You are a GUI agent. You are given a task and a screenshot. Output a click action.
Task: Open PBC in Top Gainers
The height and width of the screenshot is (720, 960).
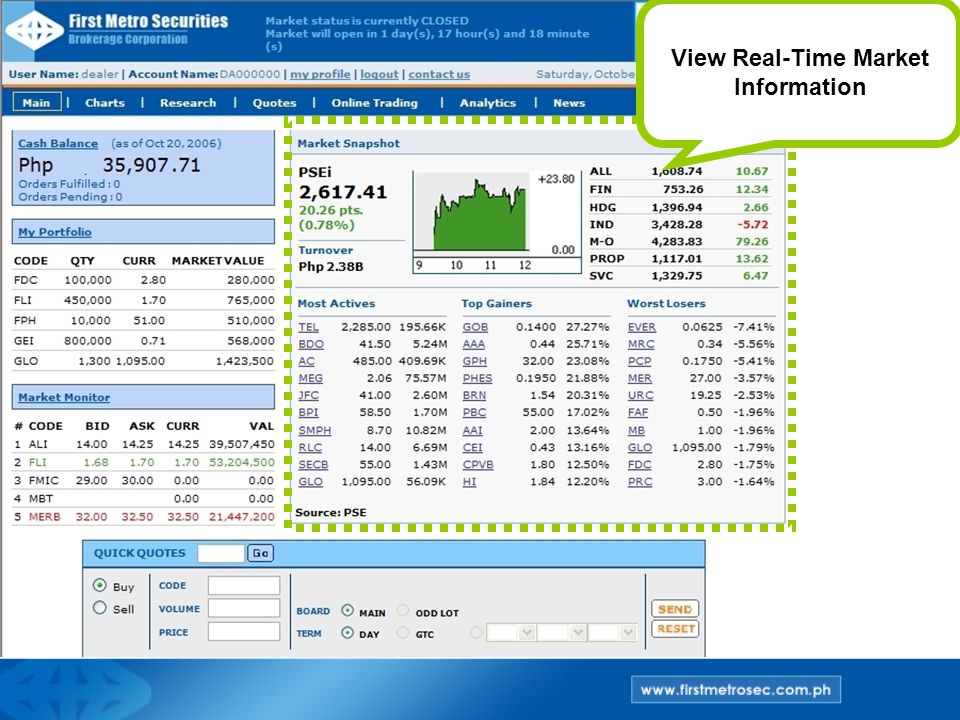(474, 413)
